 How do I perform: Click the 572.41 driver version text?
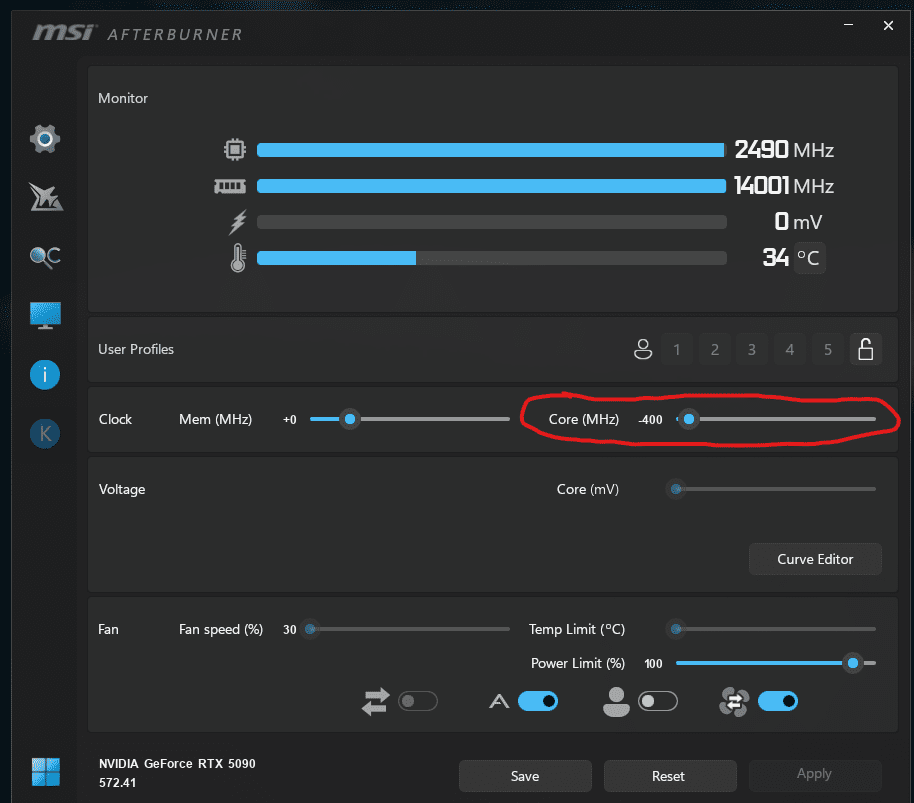117,783
